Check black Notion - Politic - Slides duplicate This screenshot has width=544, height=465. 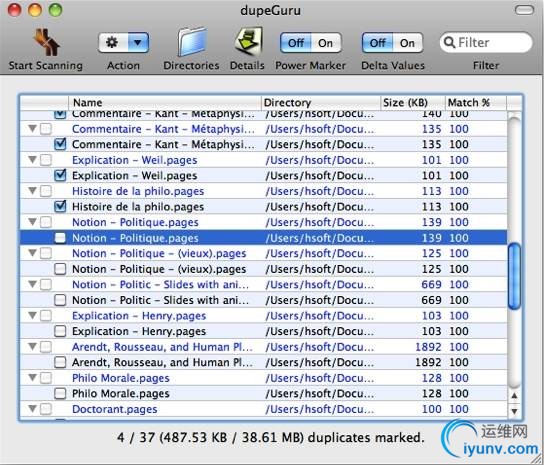pyautogui.click(x=60, y=300)
